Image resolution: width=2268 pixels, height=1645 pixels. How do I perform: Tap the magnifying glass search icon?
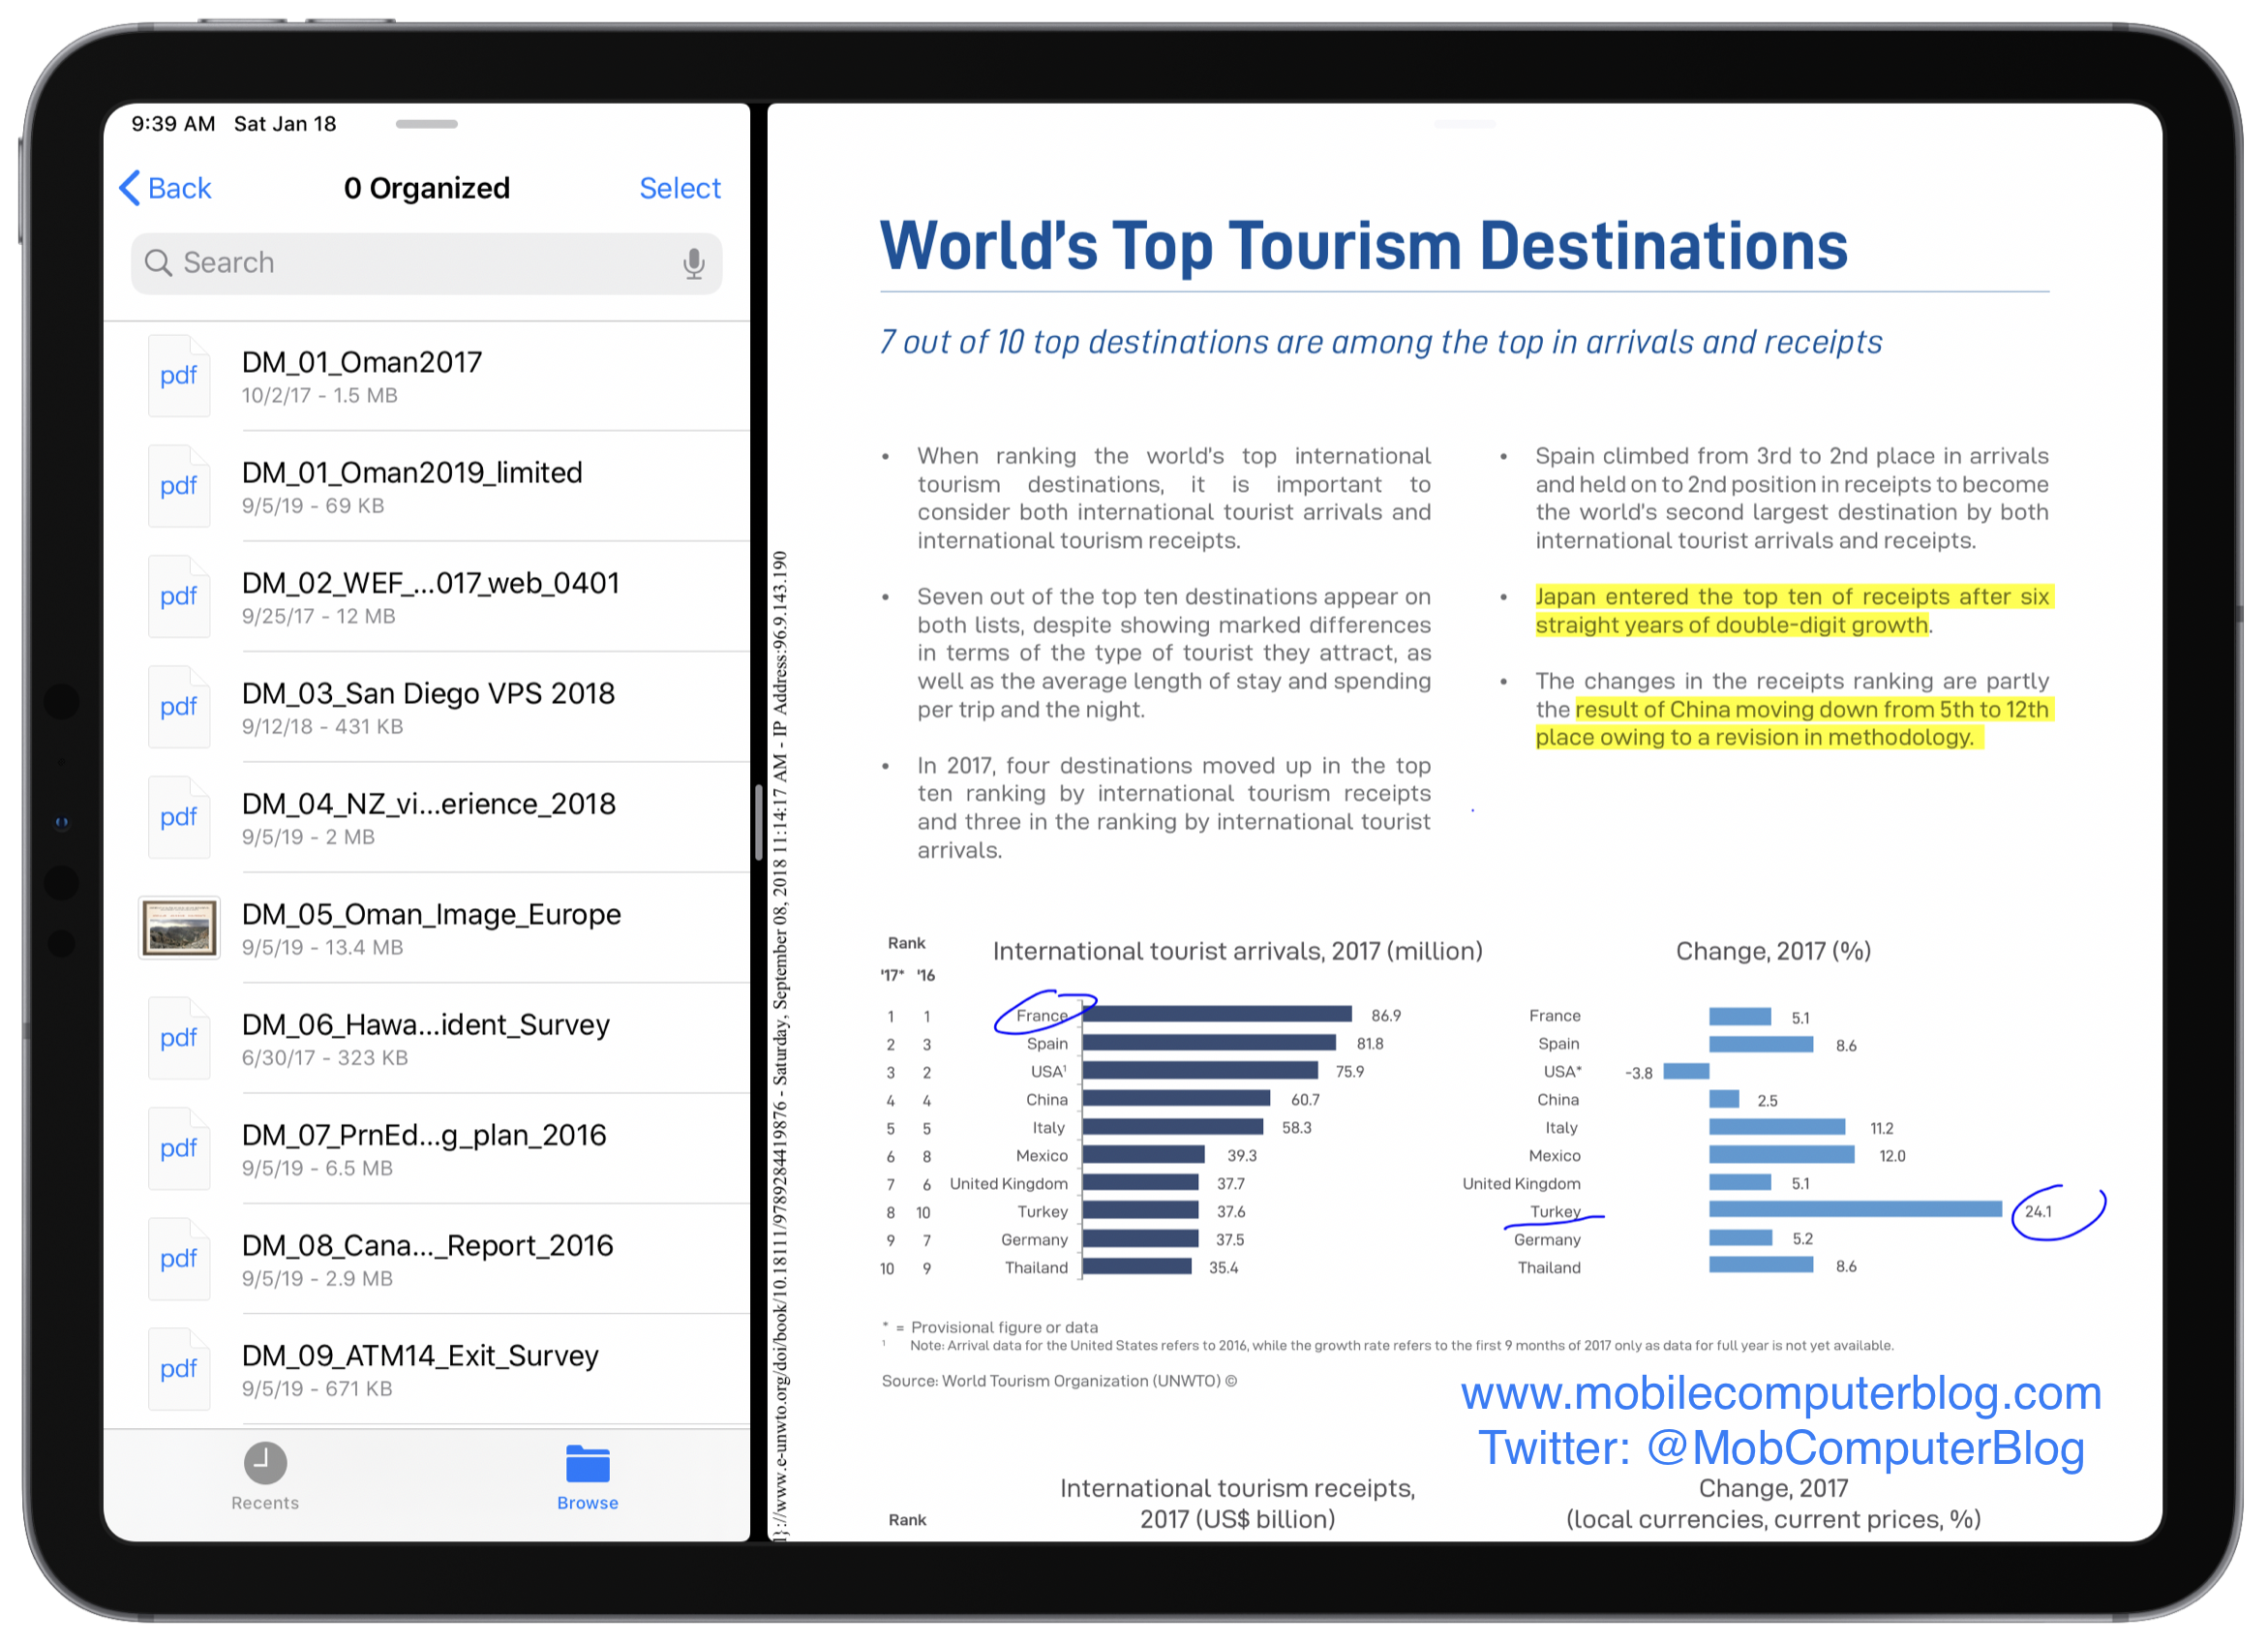point(158,263)
